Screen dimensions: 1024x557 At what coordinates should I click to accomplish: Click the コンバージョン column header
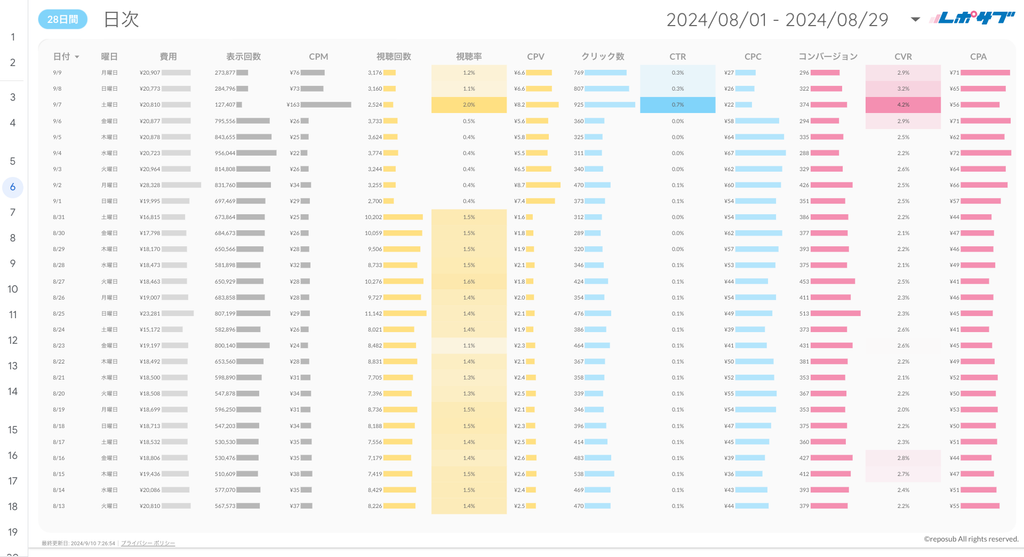click(x=828, y=57)
